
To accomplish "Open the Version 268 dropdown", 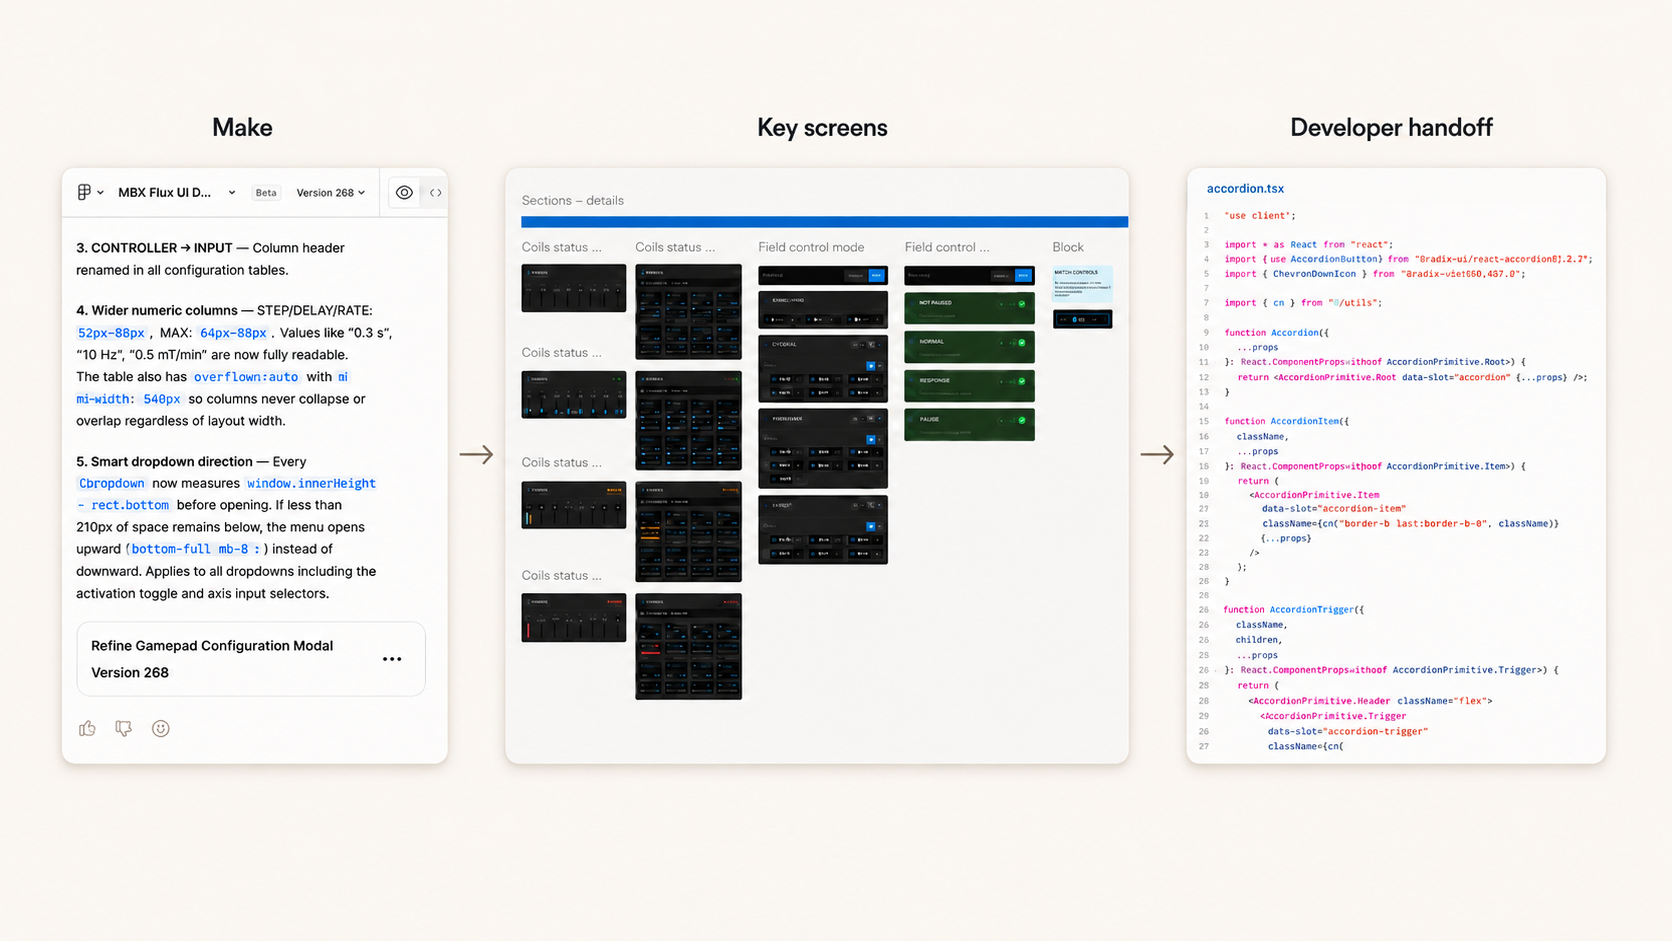I will (x=330, y=193).
